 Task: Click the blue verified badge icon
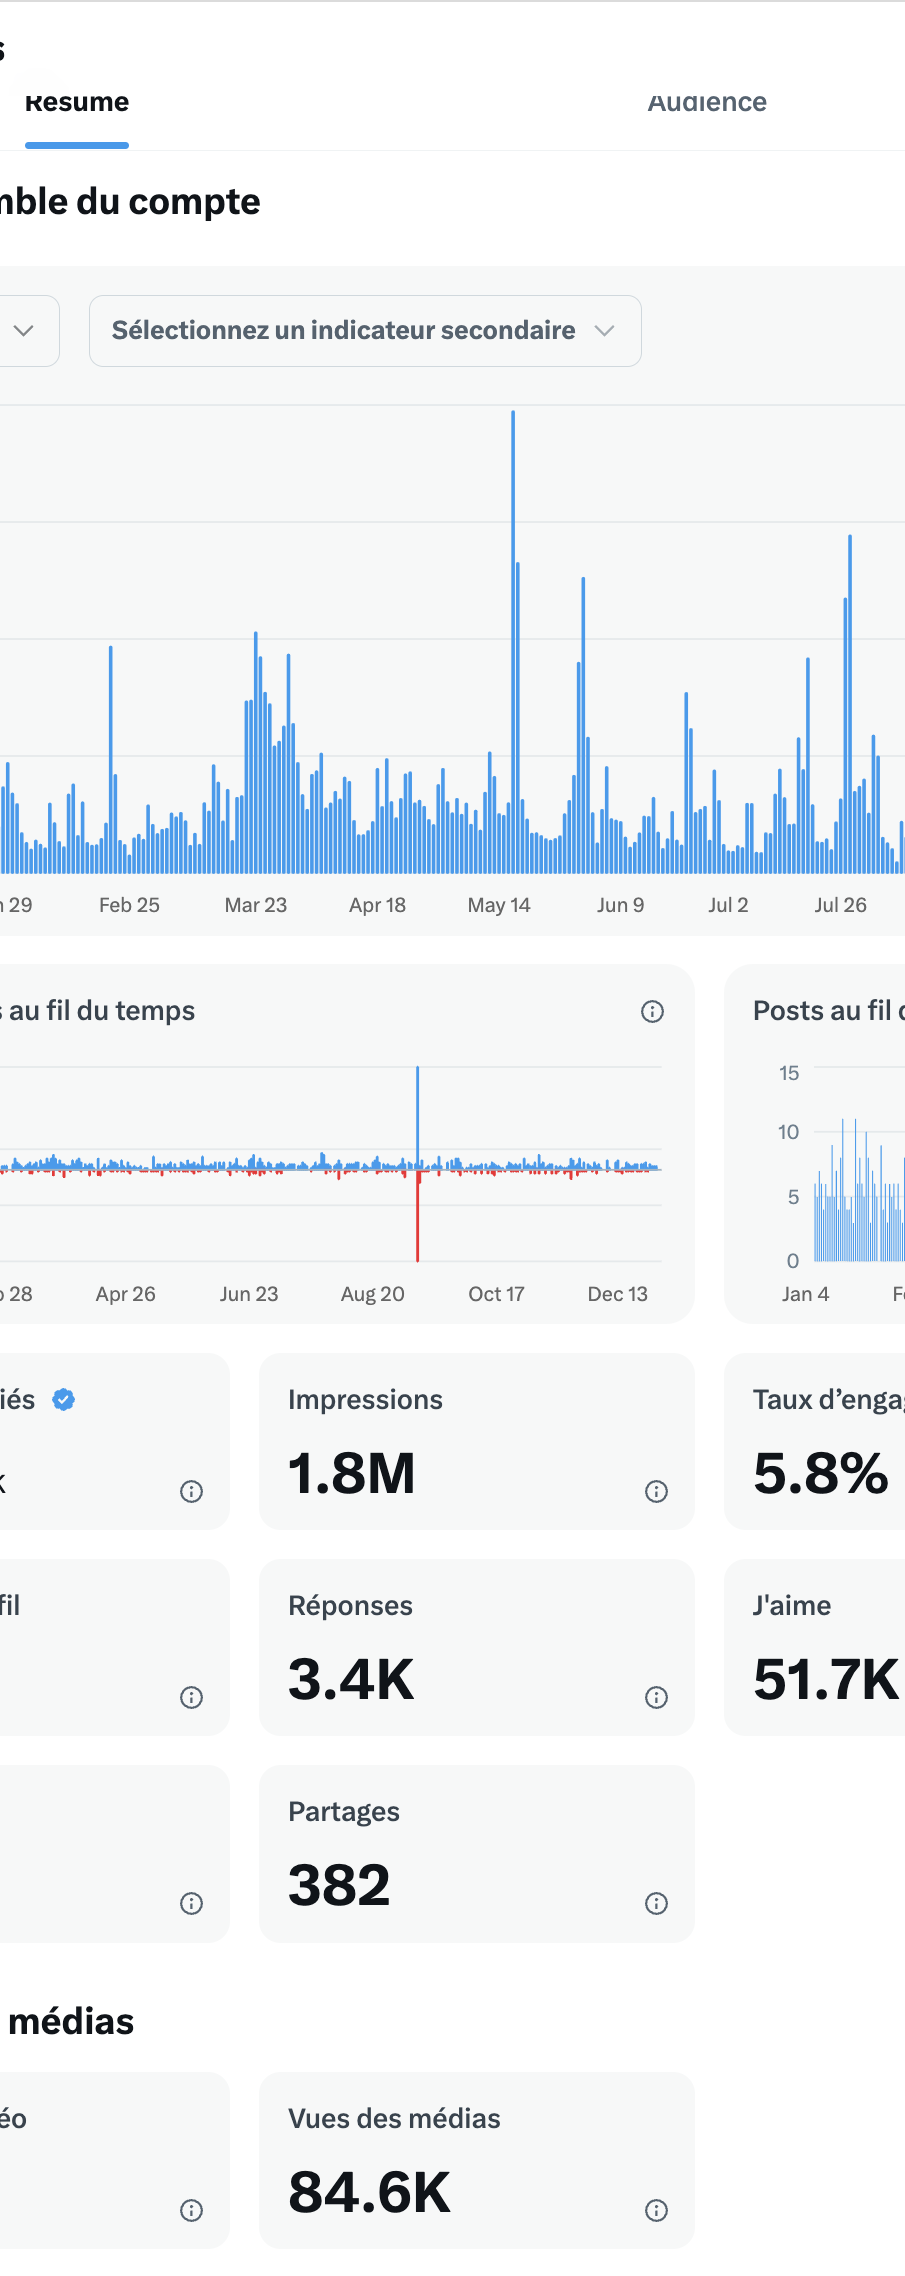coord(64,1400)
